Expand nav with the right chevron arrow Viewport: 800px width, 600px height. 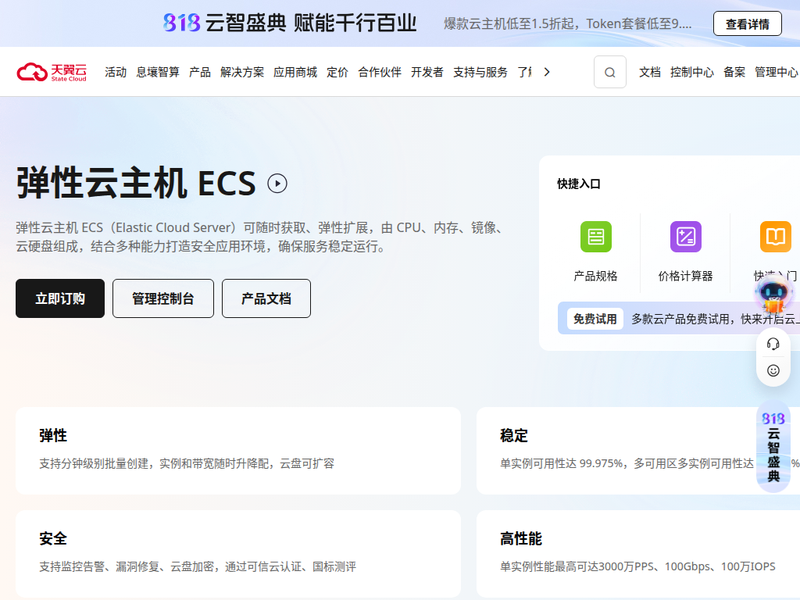coord(546,72)
